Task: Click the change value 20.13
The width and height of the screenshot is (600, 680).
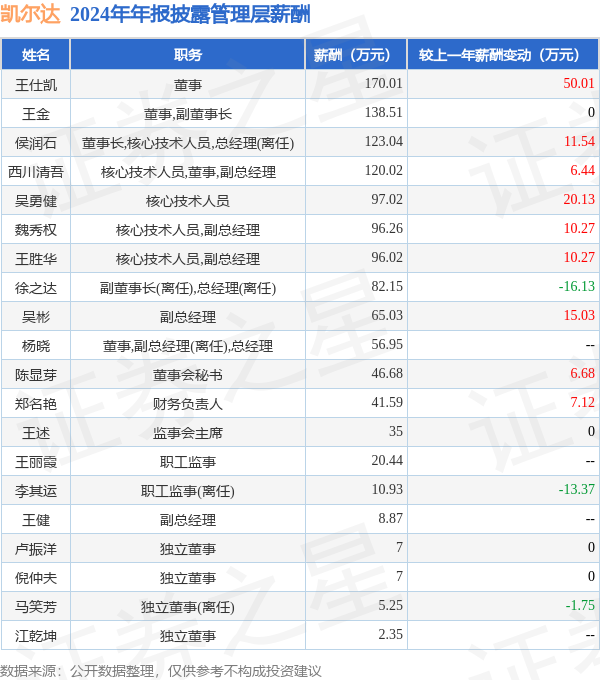Action: [x=579, y=199]
